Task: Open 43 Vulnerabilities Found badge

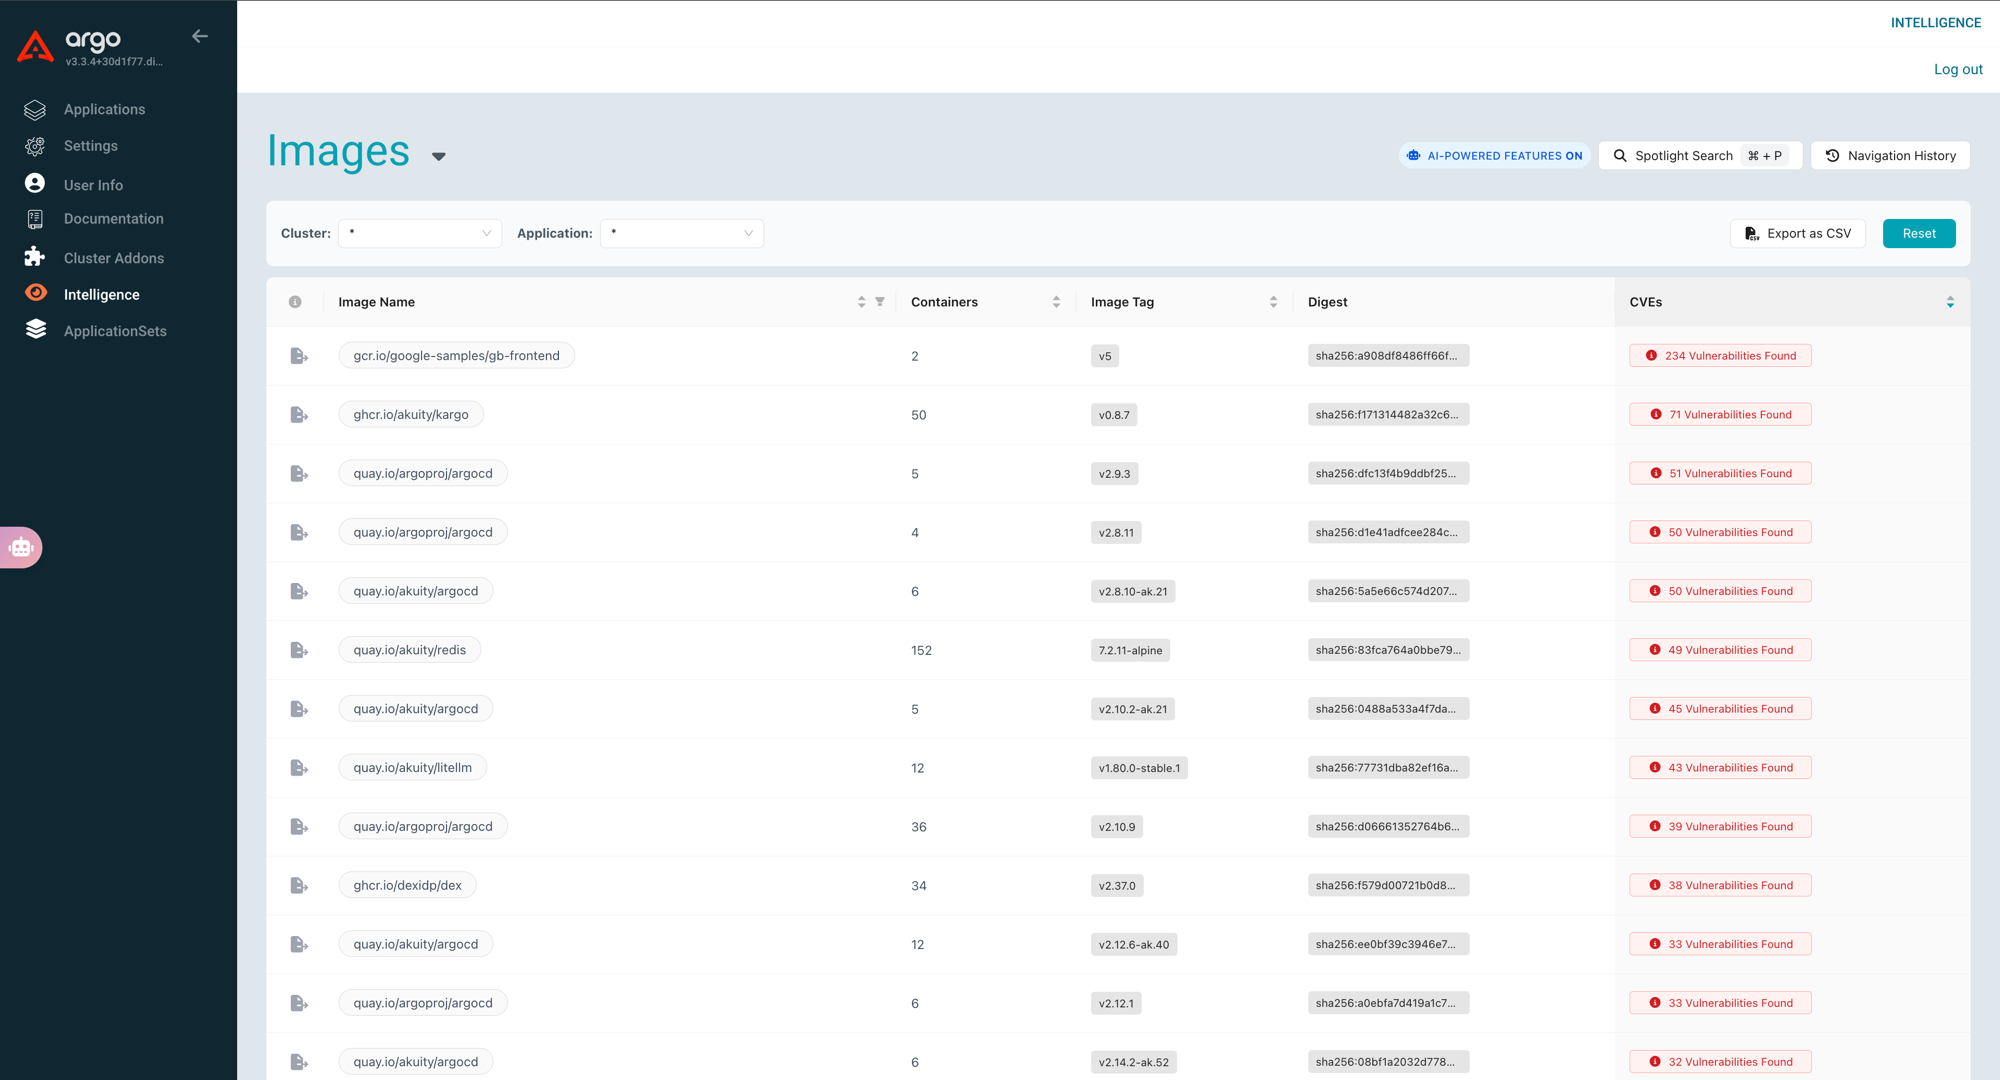Action: [1720, 768]
